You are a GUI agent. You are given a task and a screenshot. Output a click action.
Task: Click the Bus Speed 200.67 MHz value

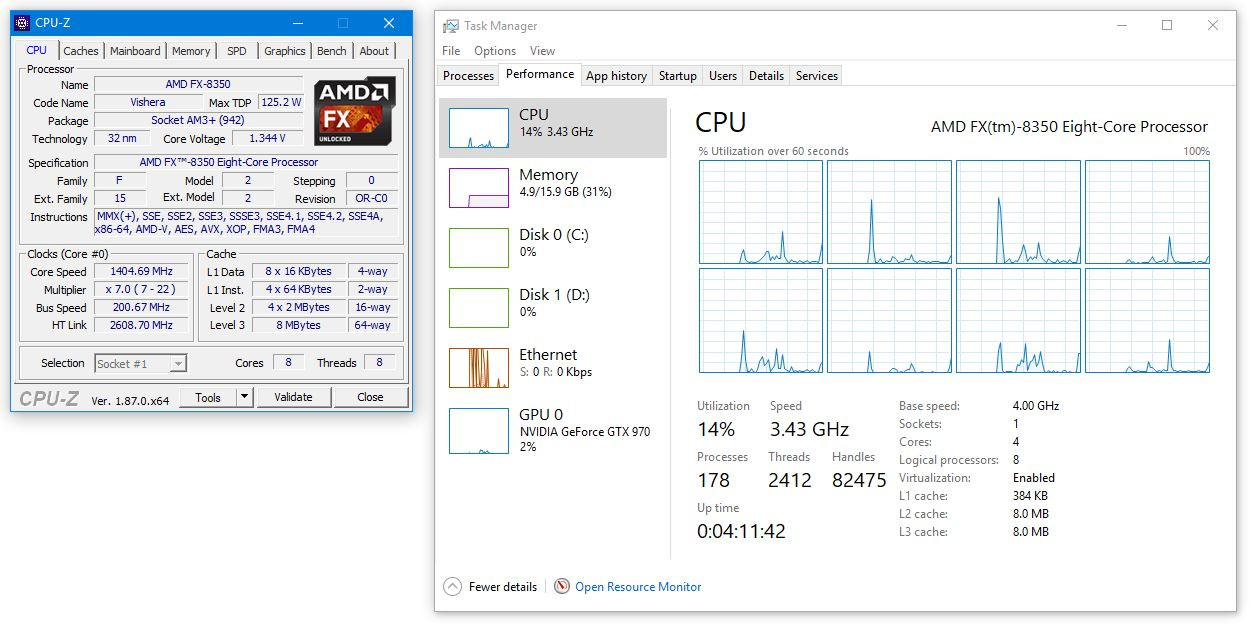(x=142, y=308)
